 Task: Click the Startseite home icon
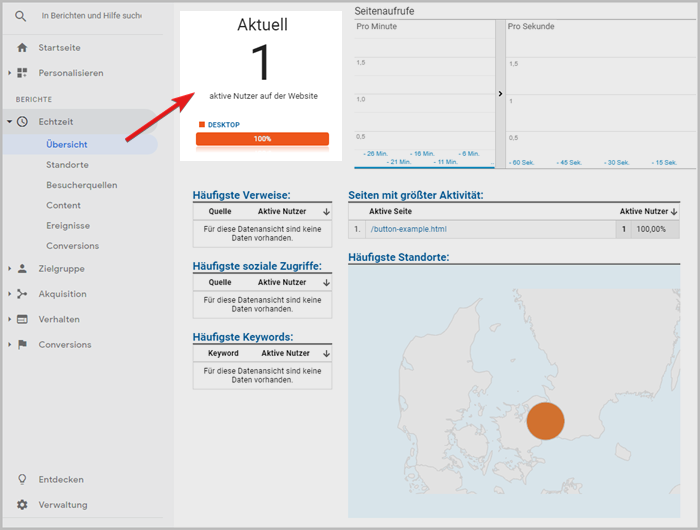[x=22, y=48]
